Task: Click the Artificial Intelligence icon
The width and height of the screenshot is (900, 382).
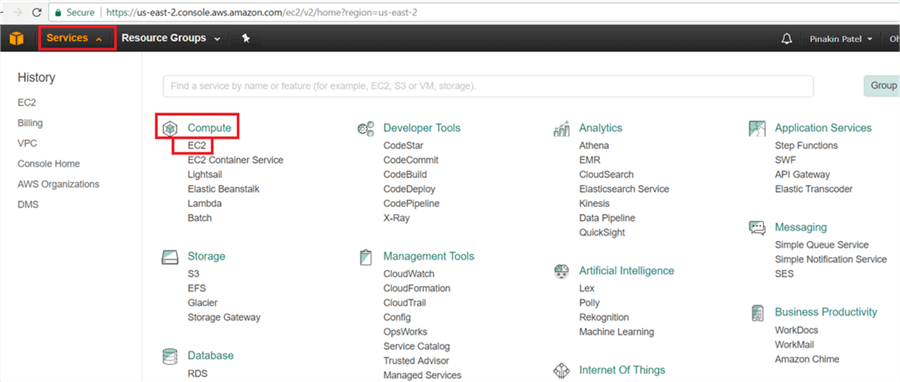Action: (561, 271)
